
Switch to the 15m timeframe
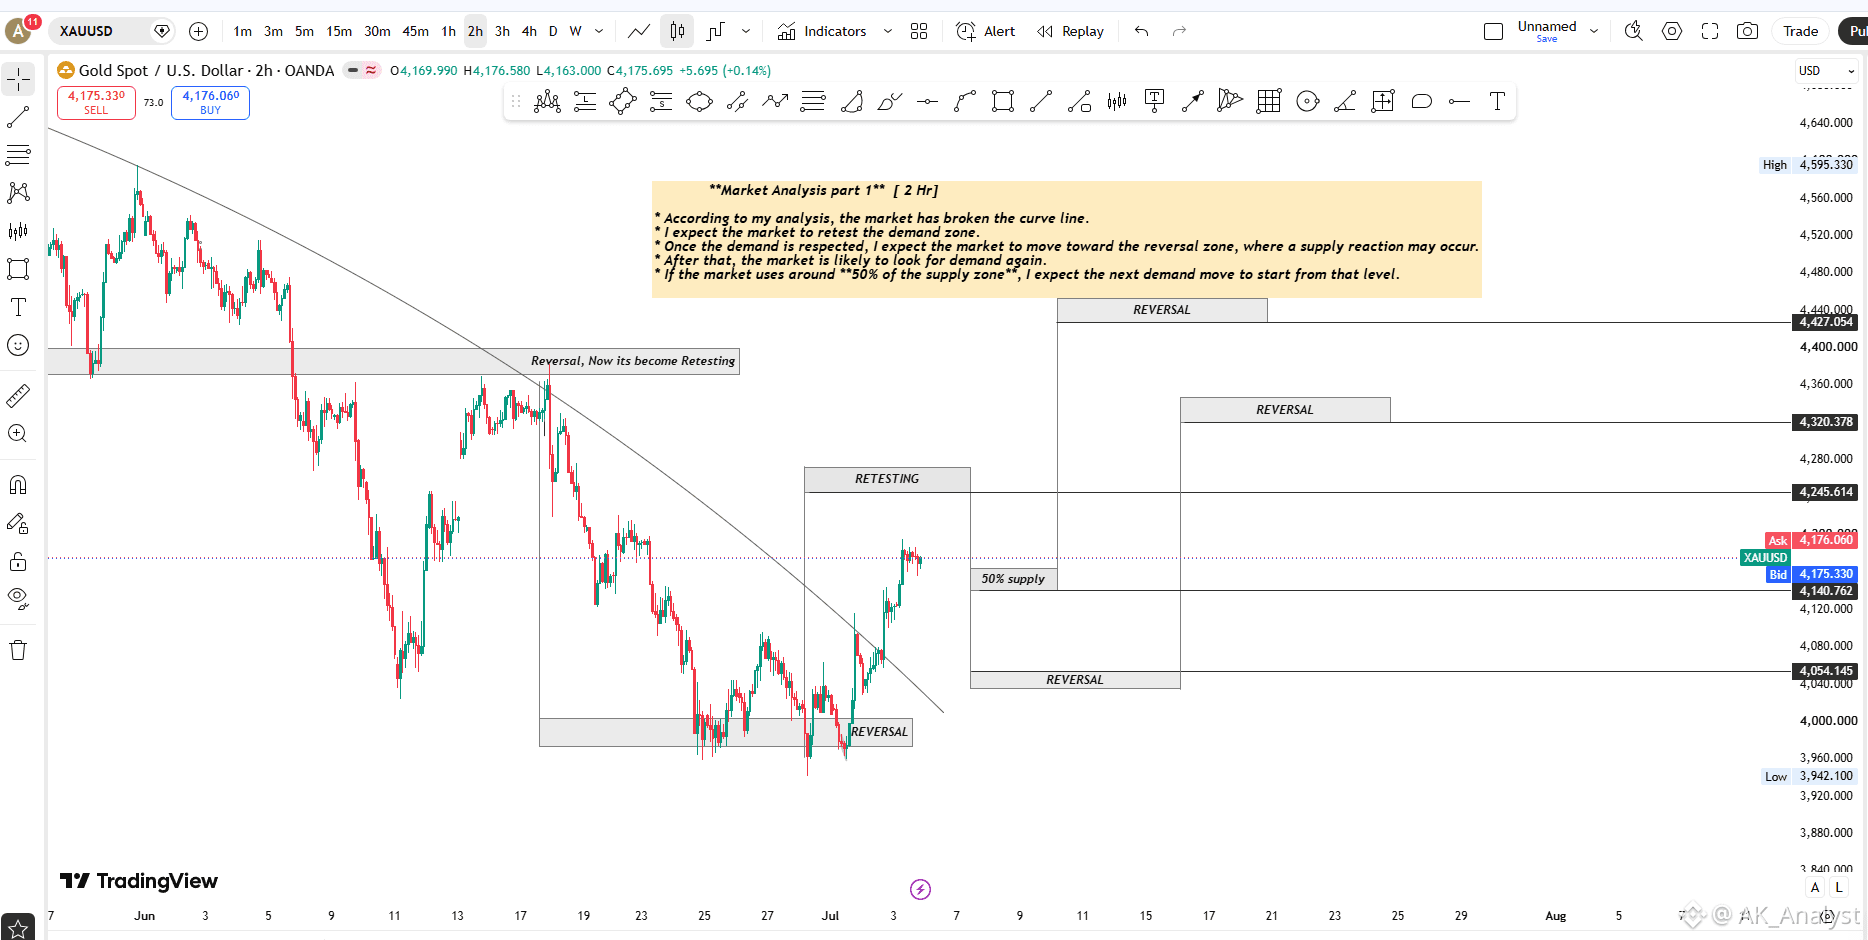(x=339, y=31)
